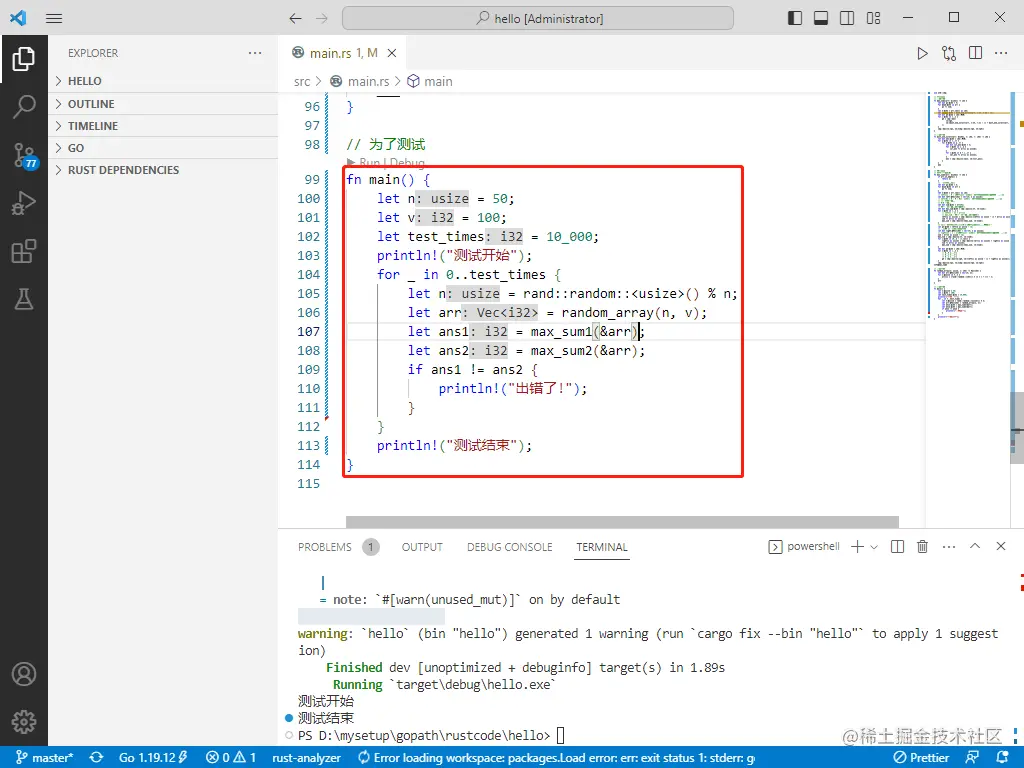Expand the HELLO folder section
The image size is (1024, 768).
[x=163, y=81]
